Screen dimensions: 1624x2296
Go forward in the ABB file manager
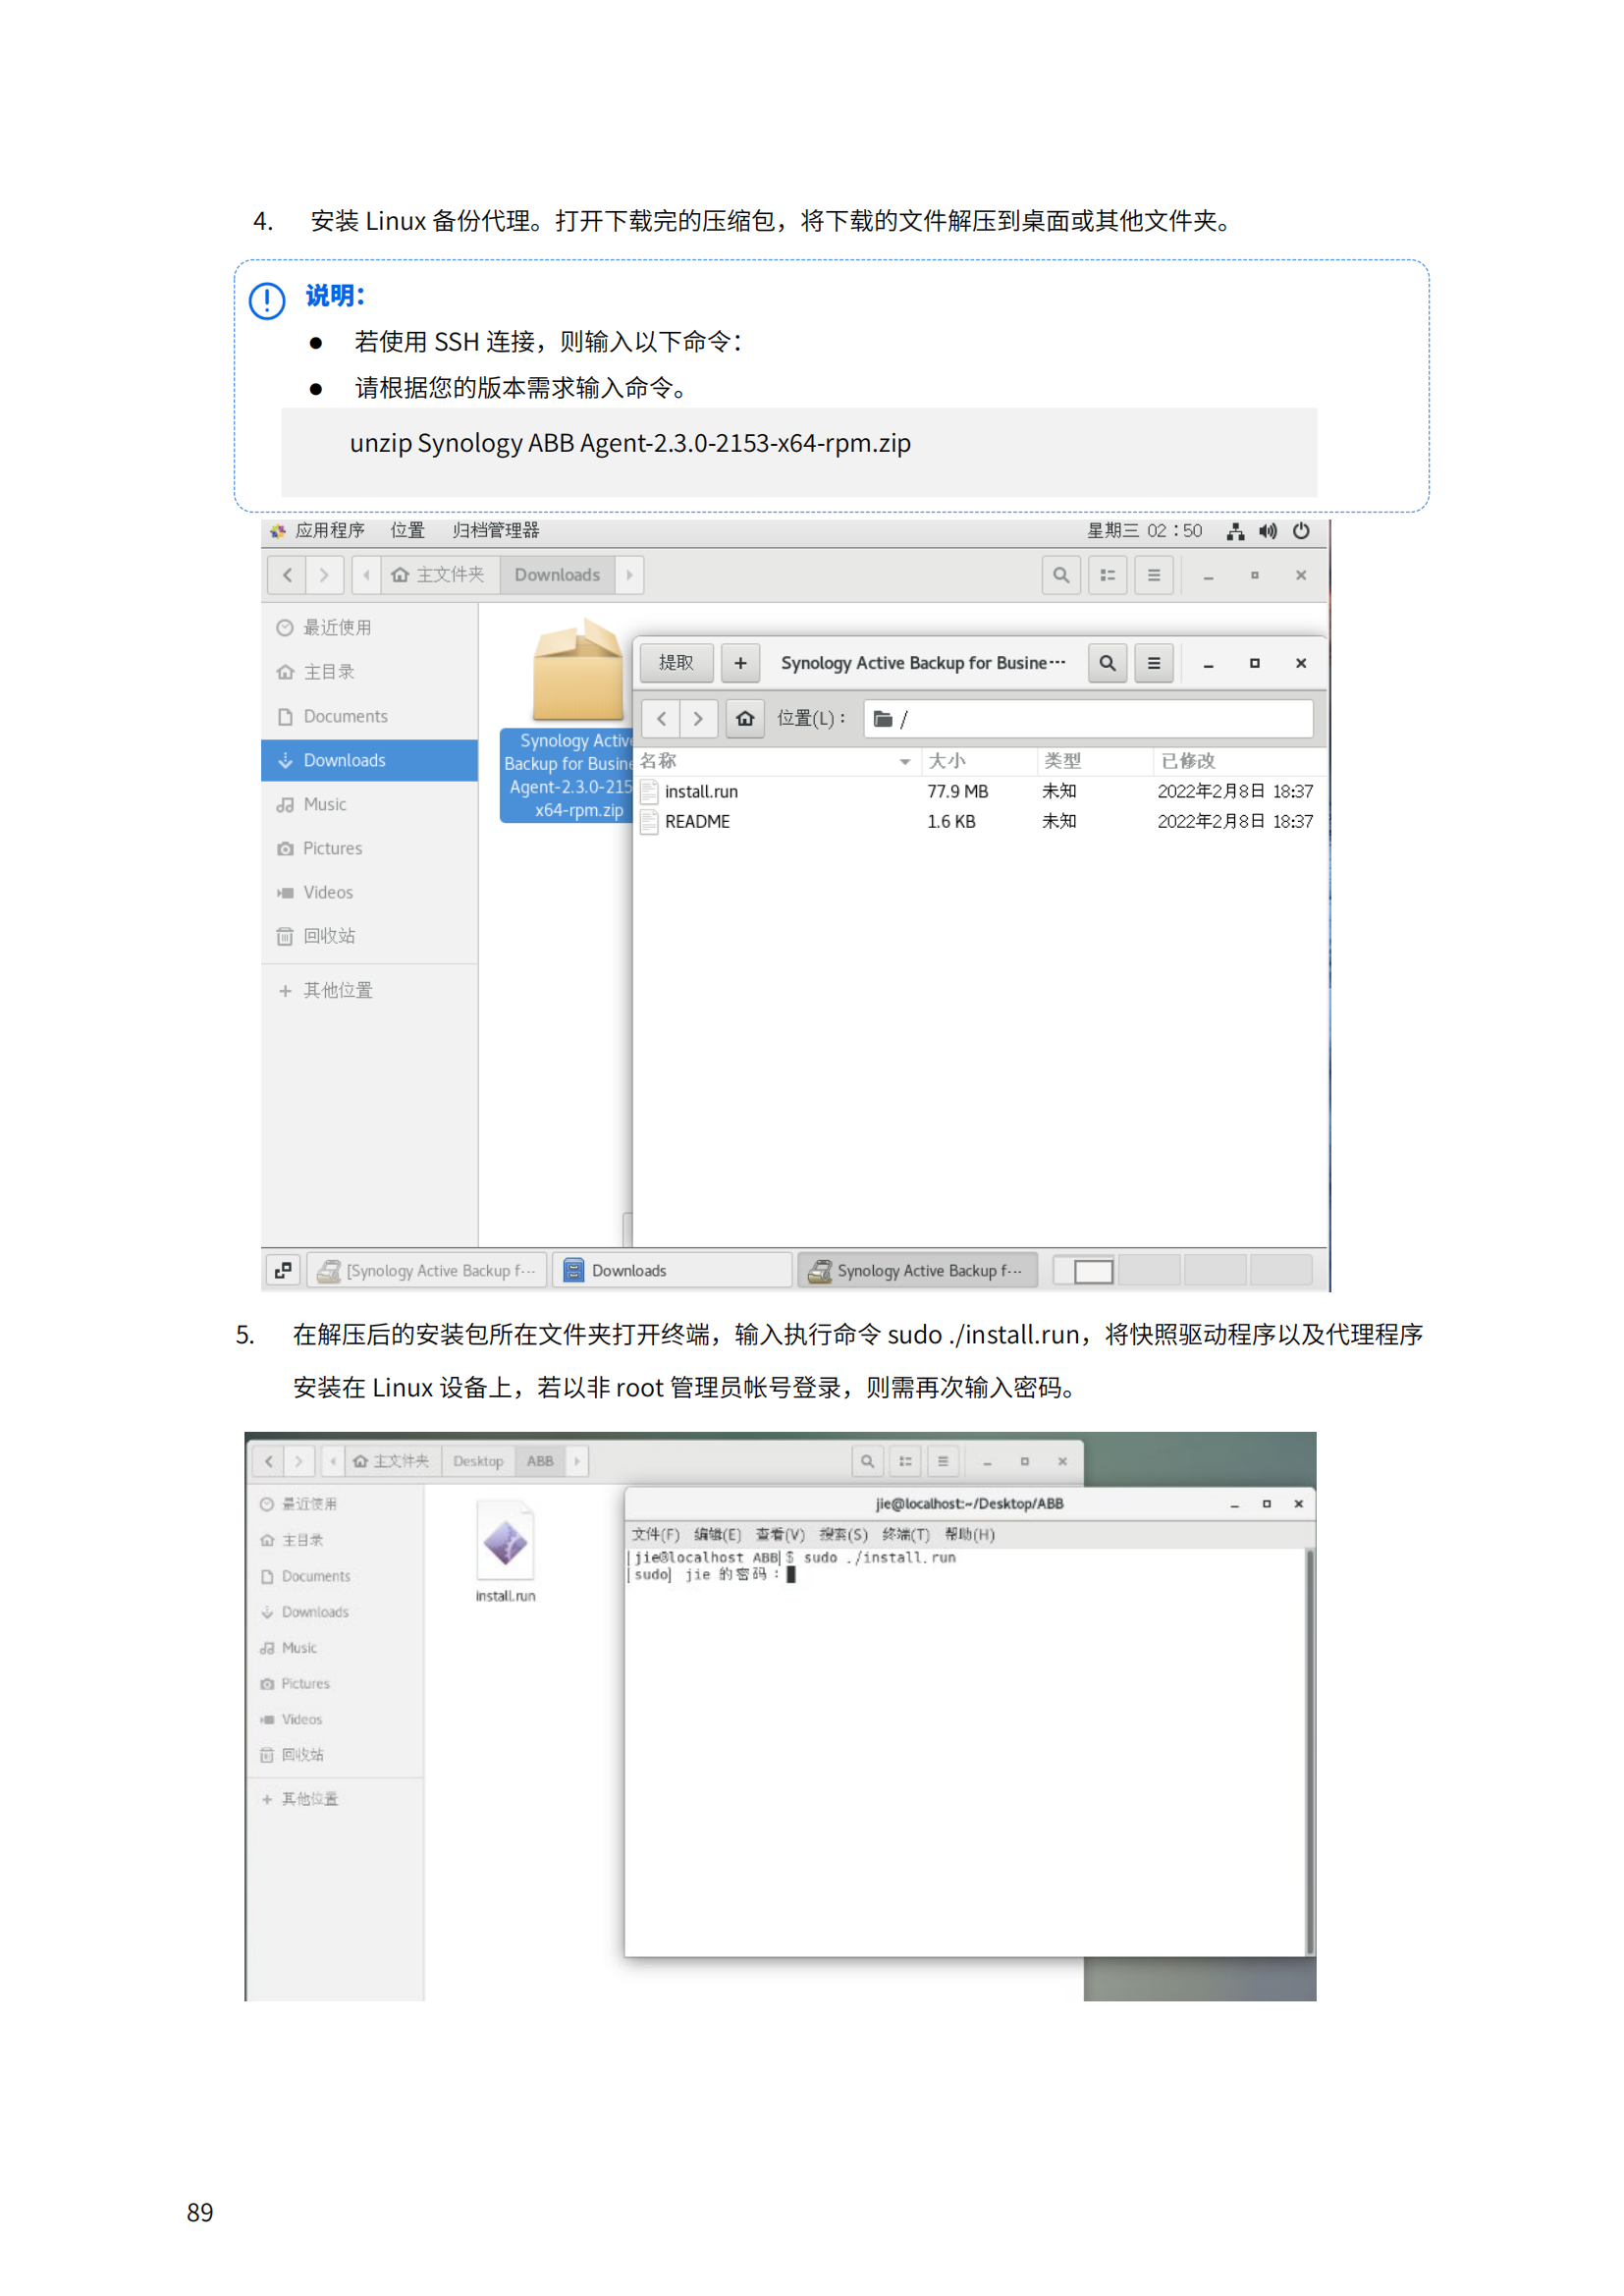(x=298, y=1461)
